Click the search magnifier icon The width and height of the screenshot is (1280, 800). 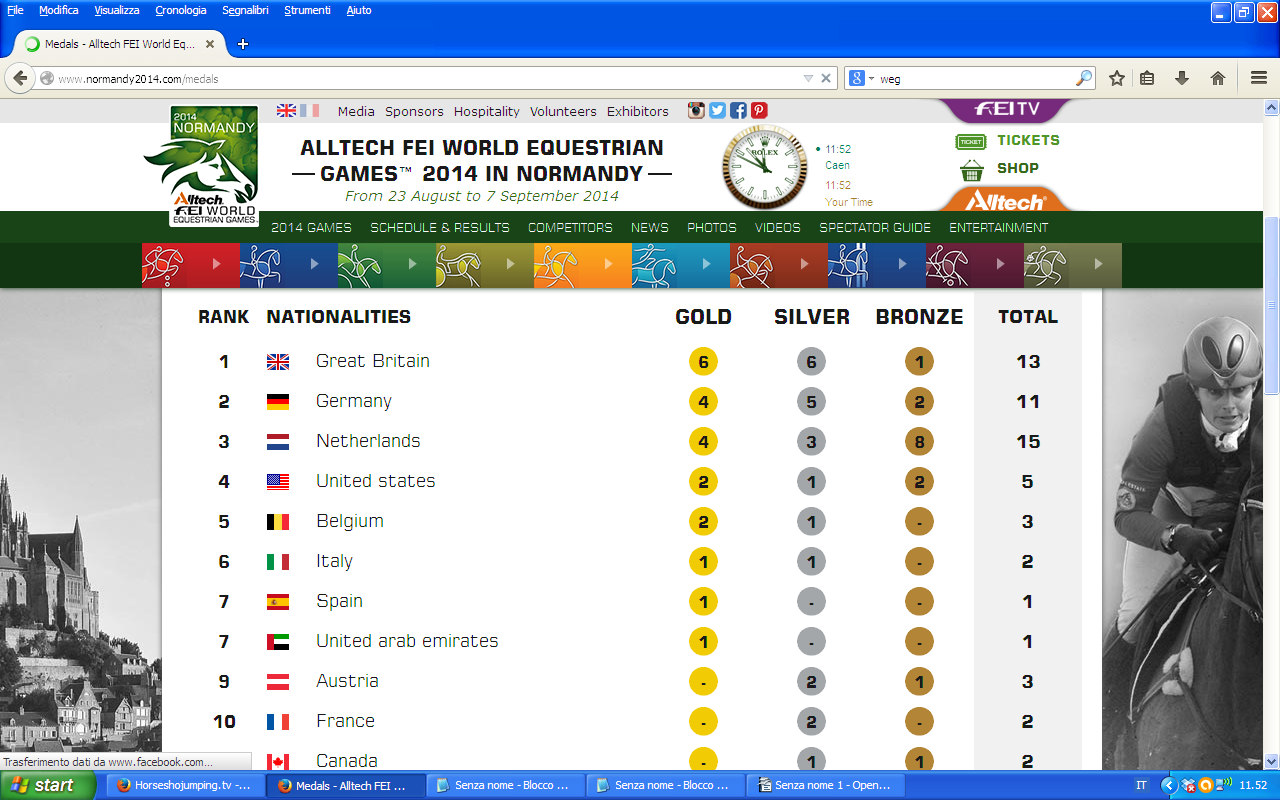1084,78
